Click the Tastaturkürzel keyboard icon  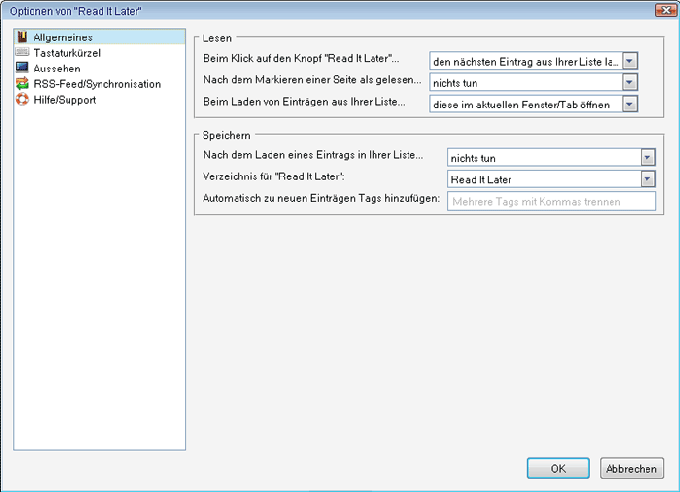22,52
